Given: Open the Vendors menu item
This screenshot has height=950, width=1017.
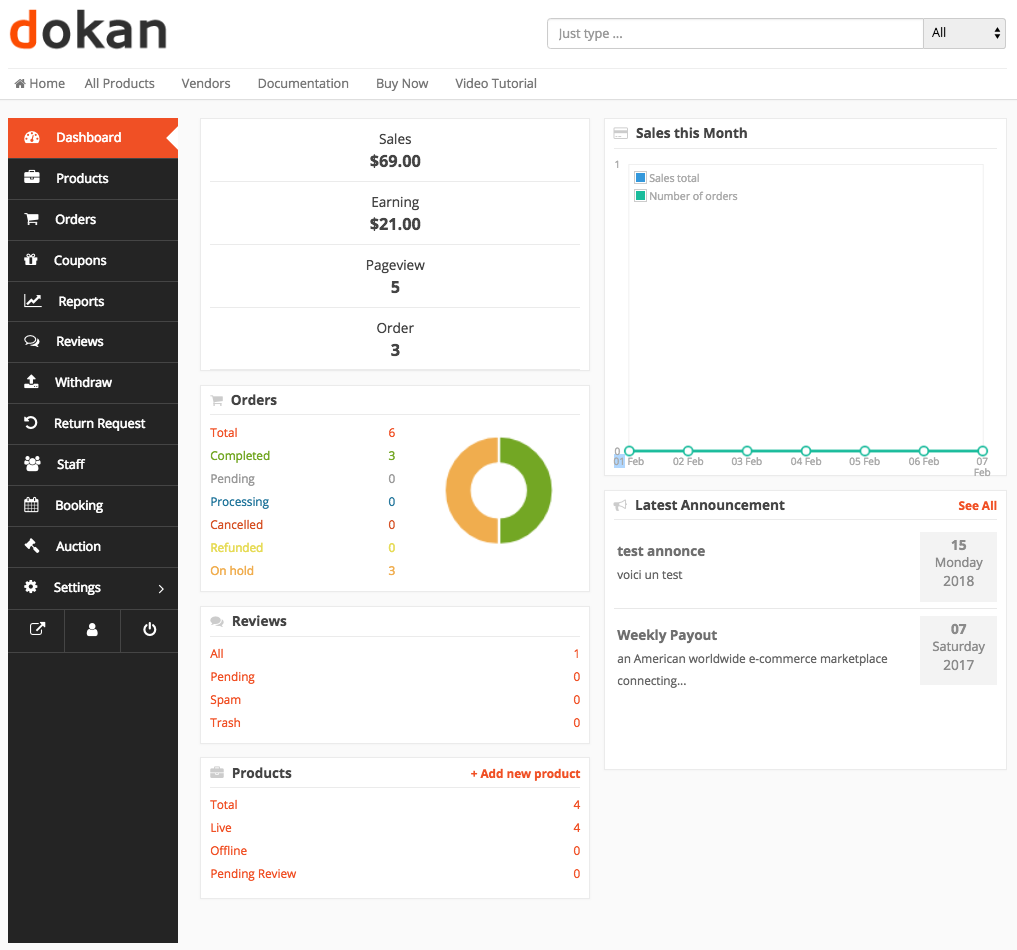Looking at the screenshot, I should click(x=206, y=83).
